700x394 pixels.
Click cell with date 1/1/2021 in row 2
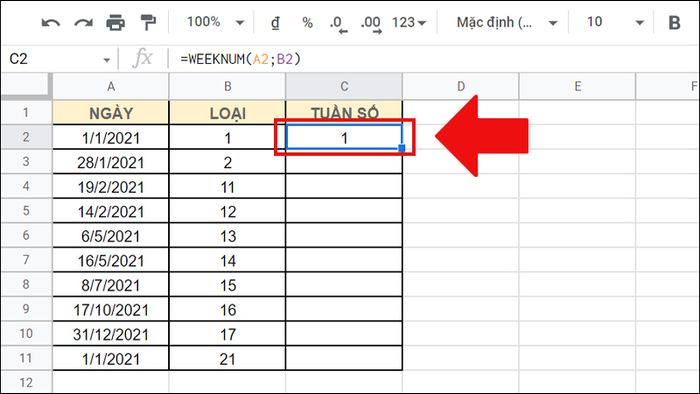click(x=111, y=137)
